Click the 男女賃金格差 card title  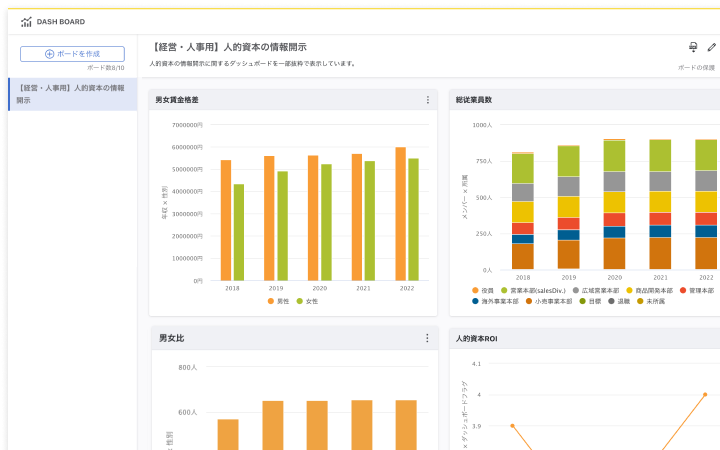coord(177,100)
